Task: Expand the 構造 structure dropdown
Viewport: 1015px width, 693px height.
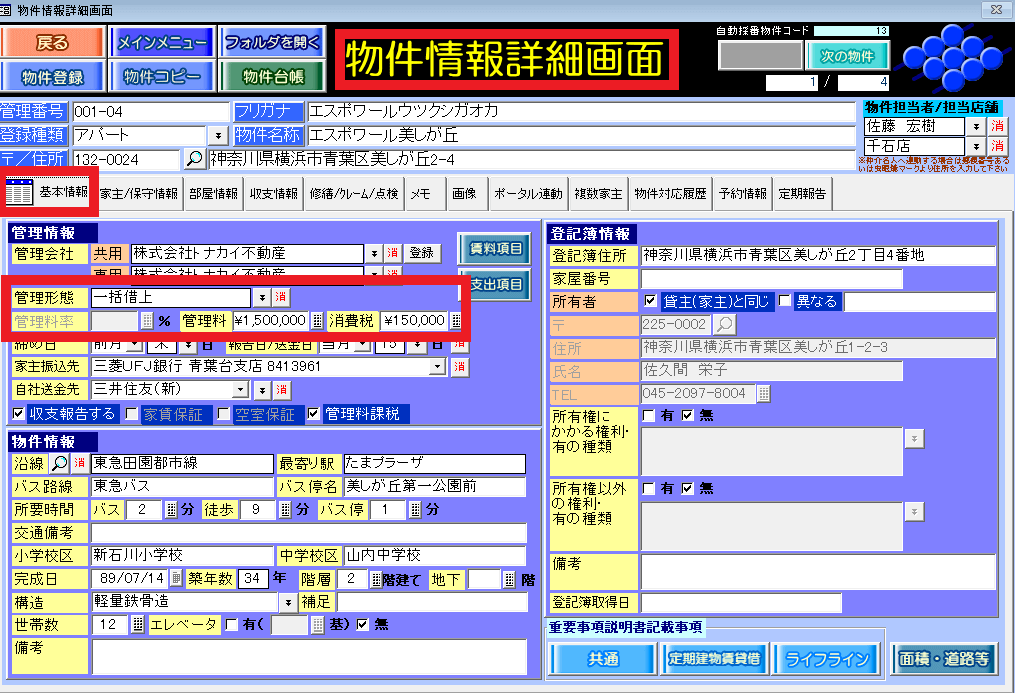Action: click(288, 602)
